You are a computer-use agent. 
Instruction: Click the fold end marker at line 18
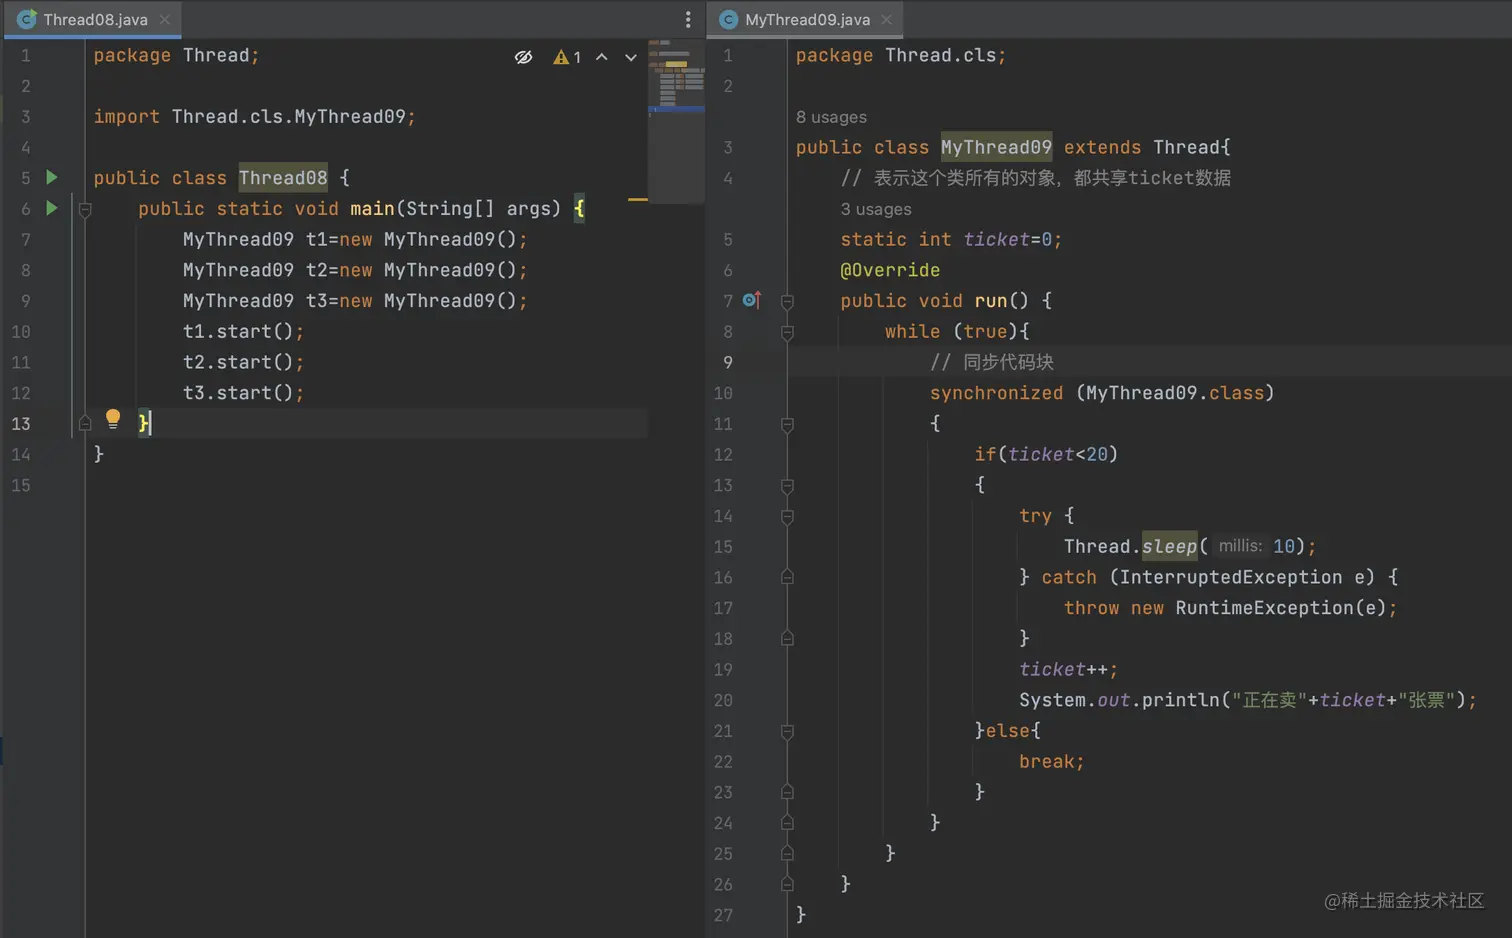click(787, 638)
